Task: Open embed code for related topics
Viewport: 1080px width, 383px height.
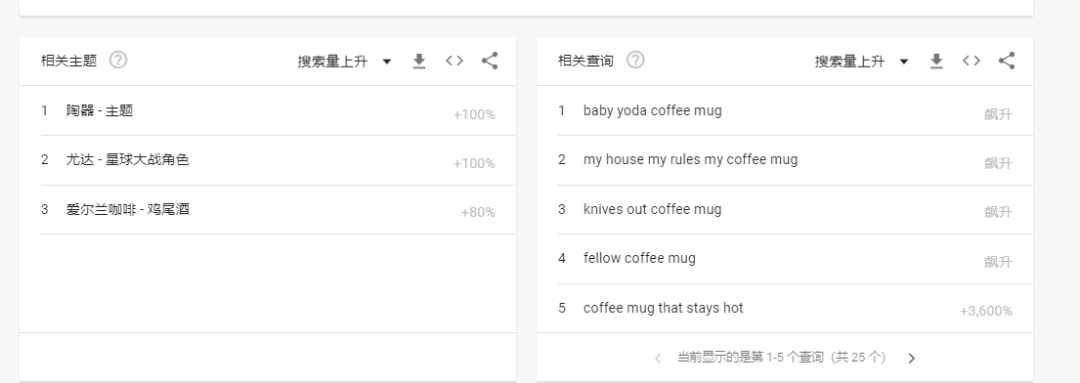Action: [x=455, y=61]
